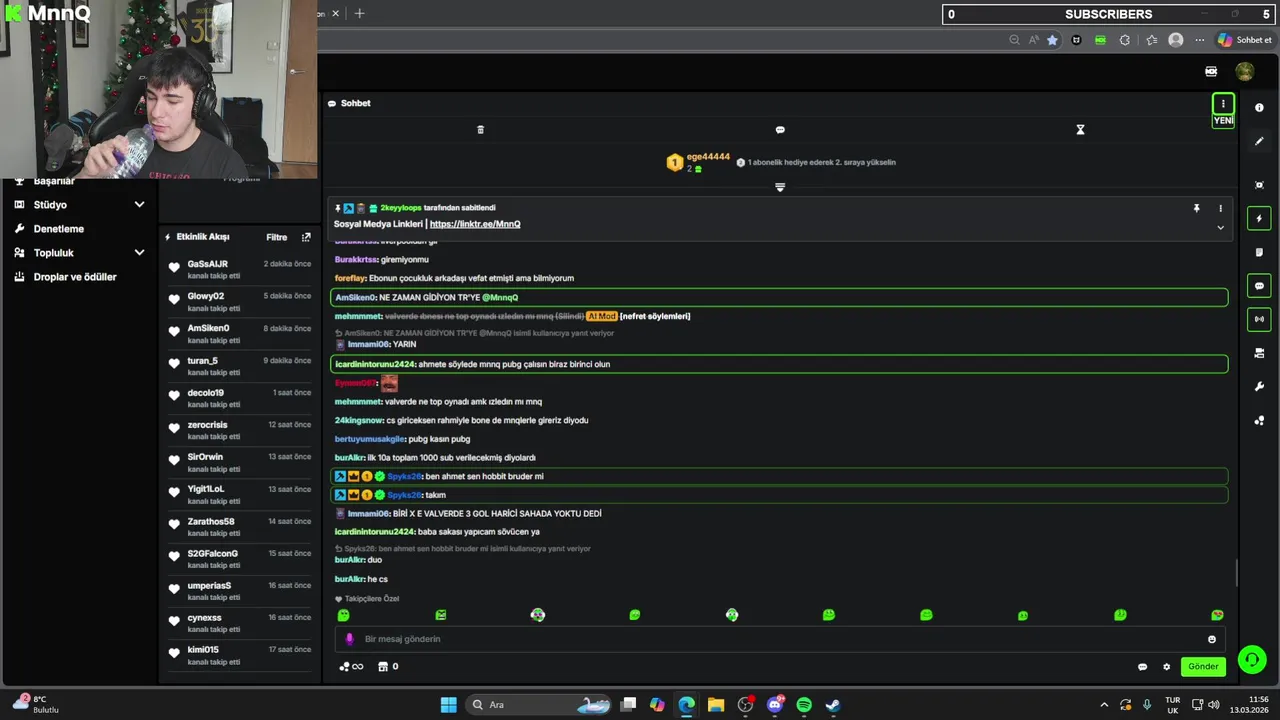This screenshot has width=1280, height=720.
Task: Open the emoji picker in message box
Action: pos(1212,639)
